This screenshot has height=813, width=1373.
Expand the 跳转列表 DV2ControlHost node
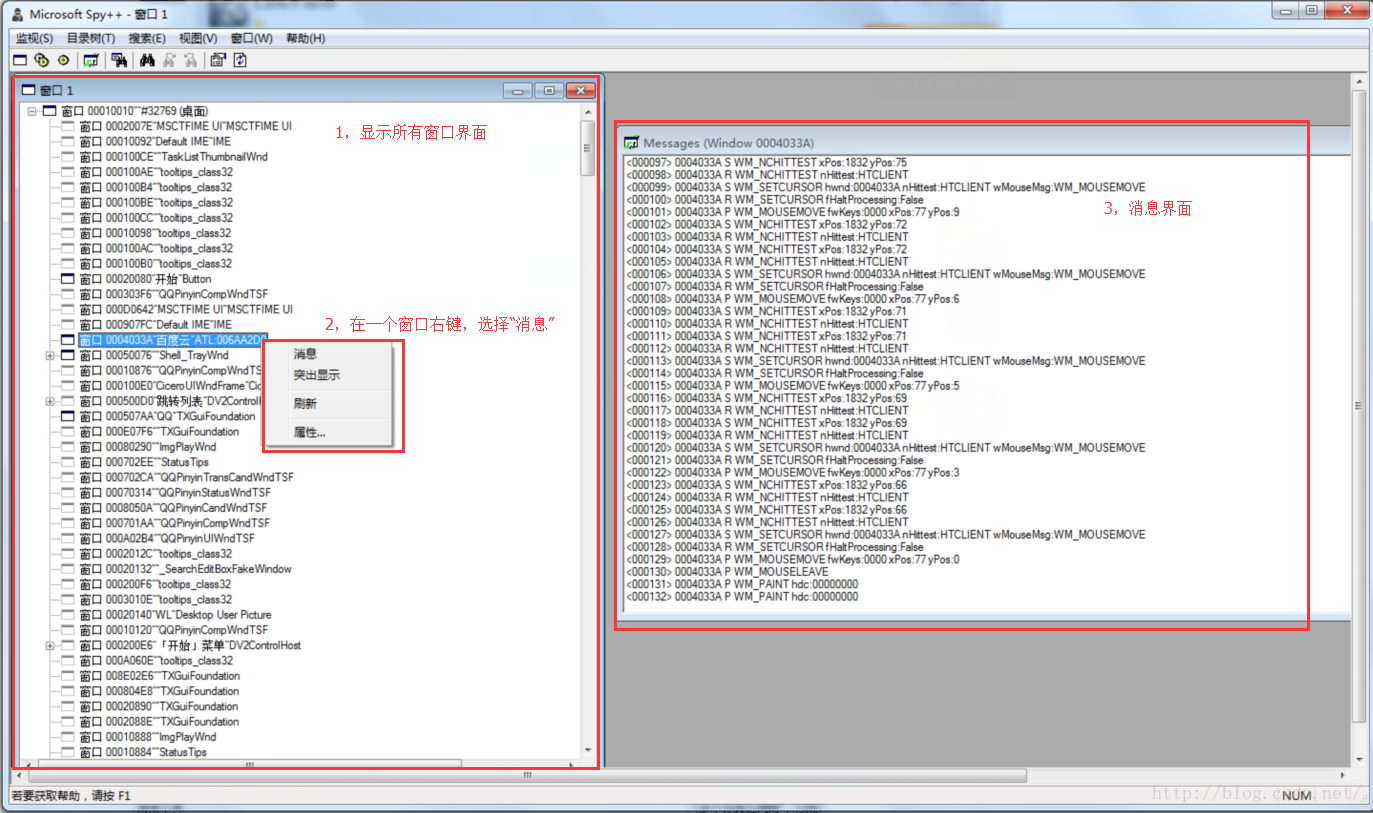pyautogui.click(x=50, y=401)
